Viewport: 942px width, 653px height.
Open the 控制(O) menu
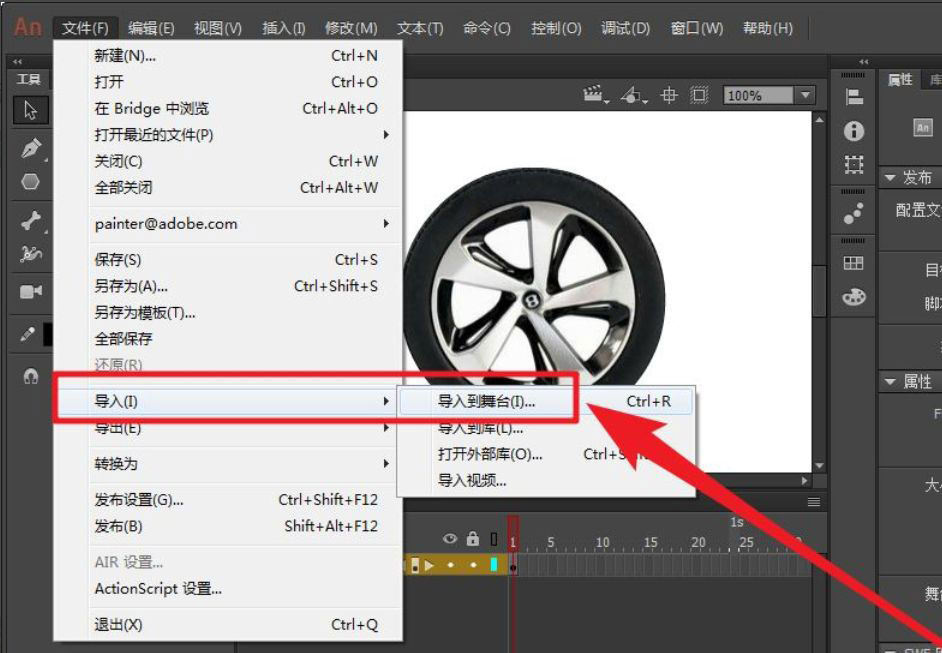point(556,28)
